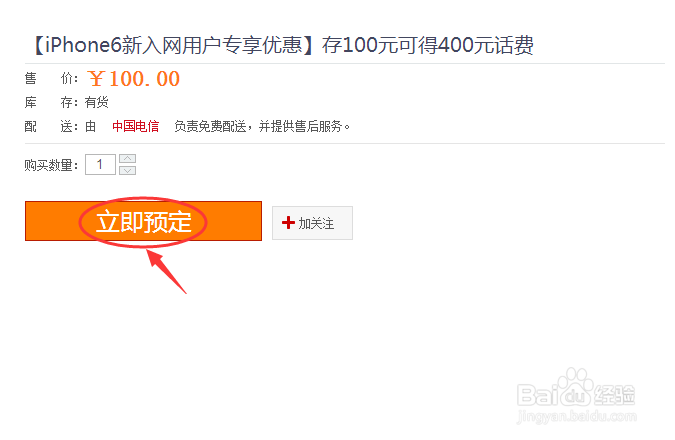Click the 购买数量 label text
The image size is (675, 440).
click(x=51, y=165)
